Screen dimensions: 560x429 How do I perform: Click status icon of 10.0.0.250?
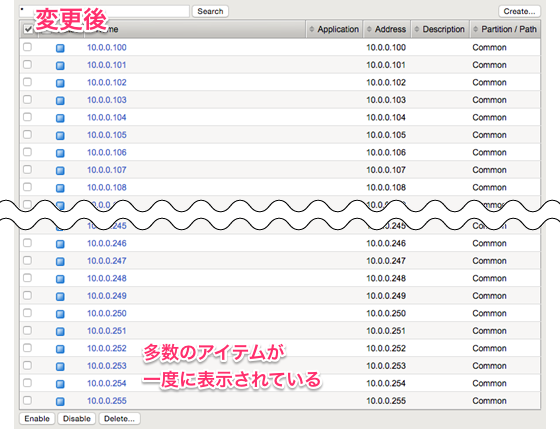tap(60, 314)
